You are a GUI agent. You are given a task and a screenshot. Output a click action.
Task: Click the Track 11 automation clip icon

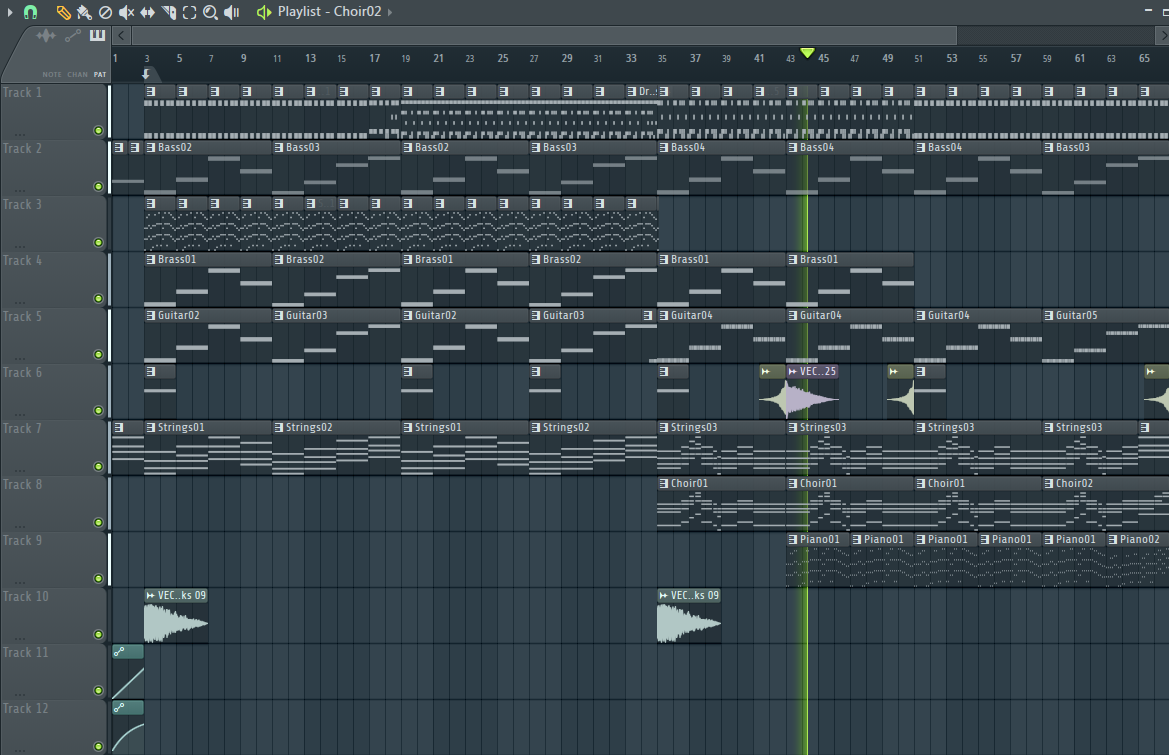(119, 652)
